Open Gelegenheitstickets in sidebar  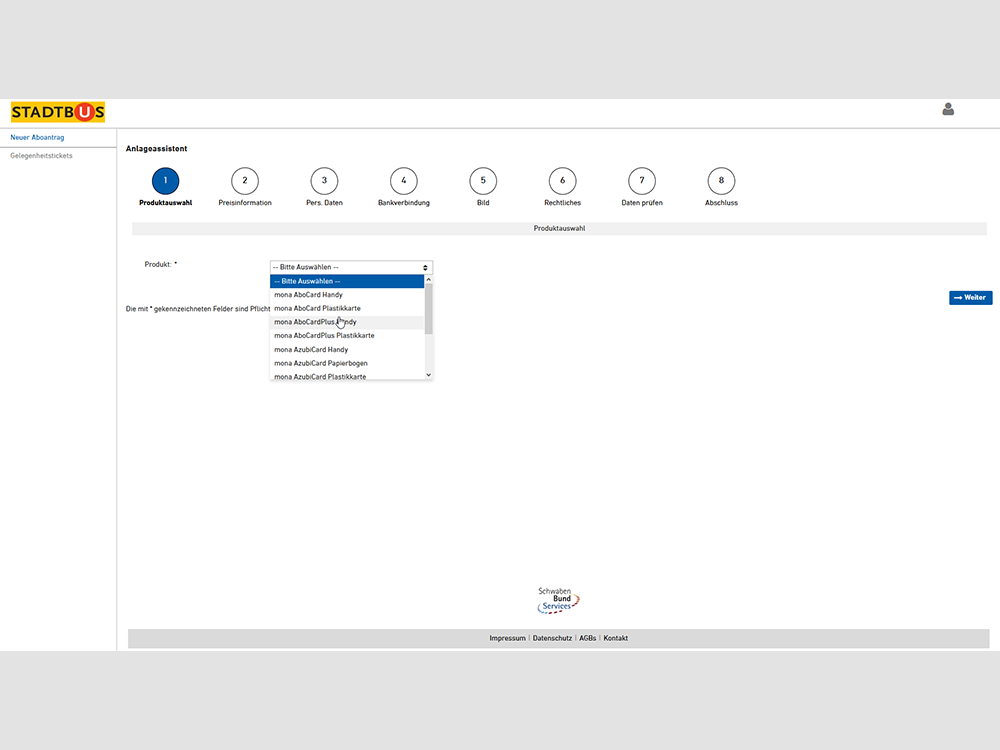click(41, 156)
